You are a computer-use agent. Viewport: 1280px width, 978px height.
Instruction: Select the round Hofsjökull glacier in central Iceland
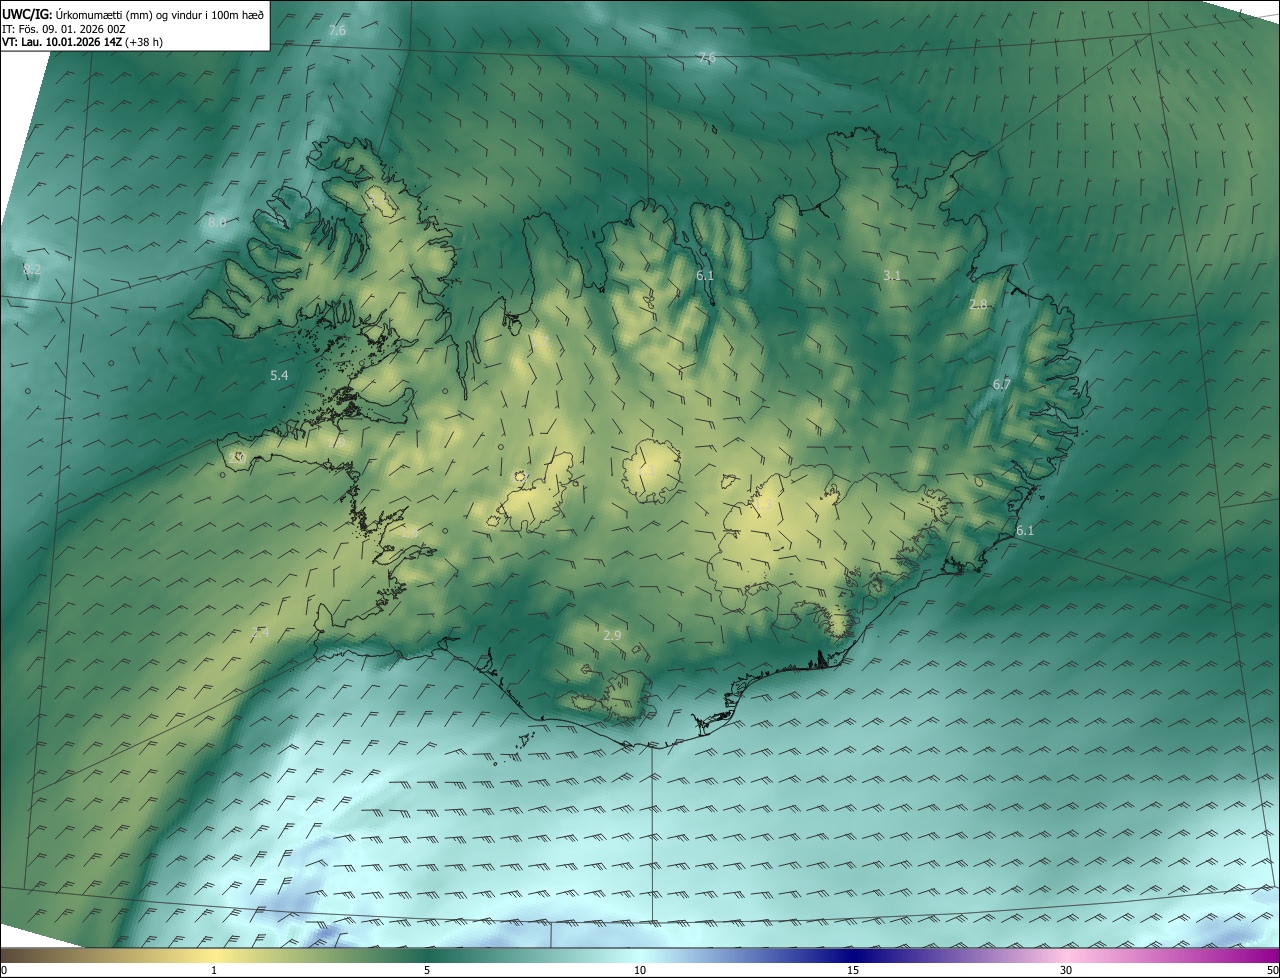pos(651,470)
